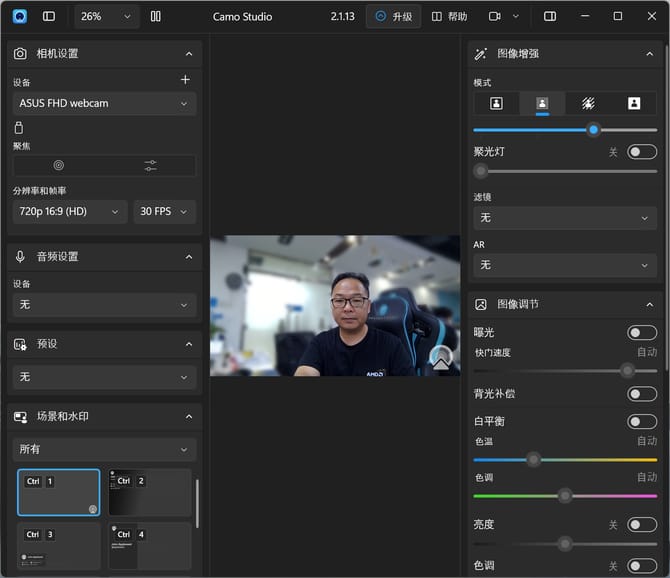Collapse the 音频设置 audio settings section
Screen dimensions: 670x578
click(x=188, y=257)
